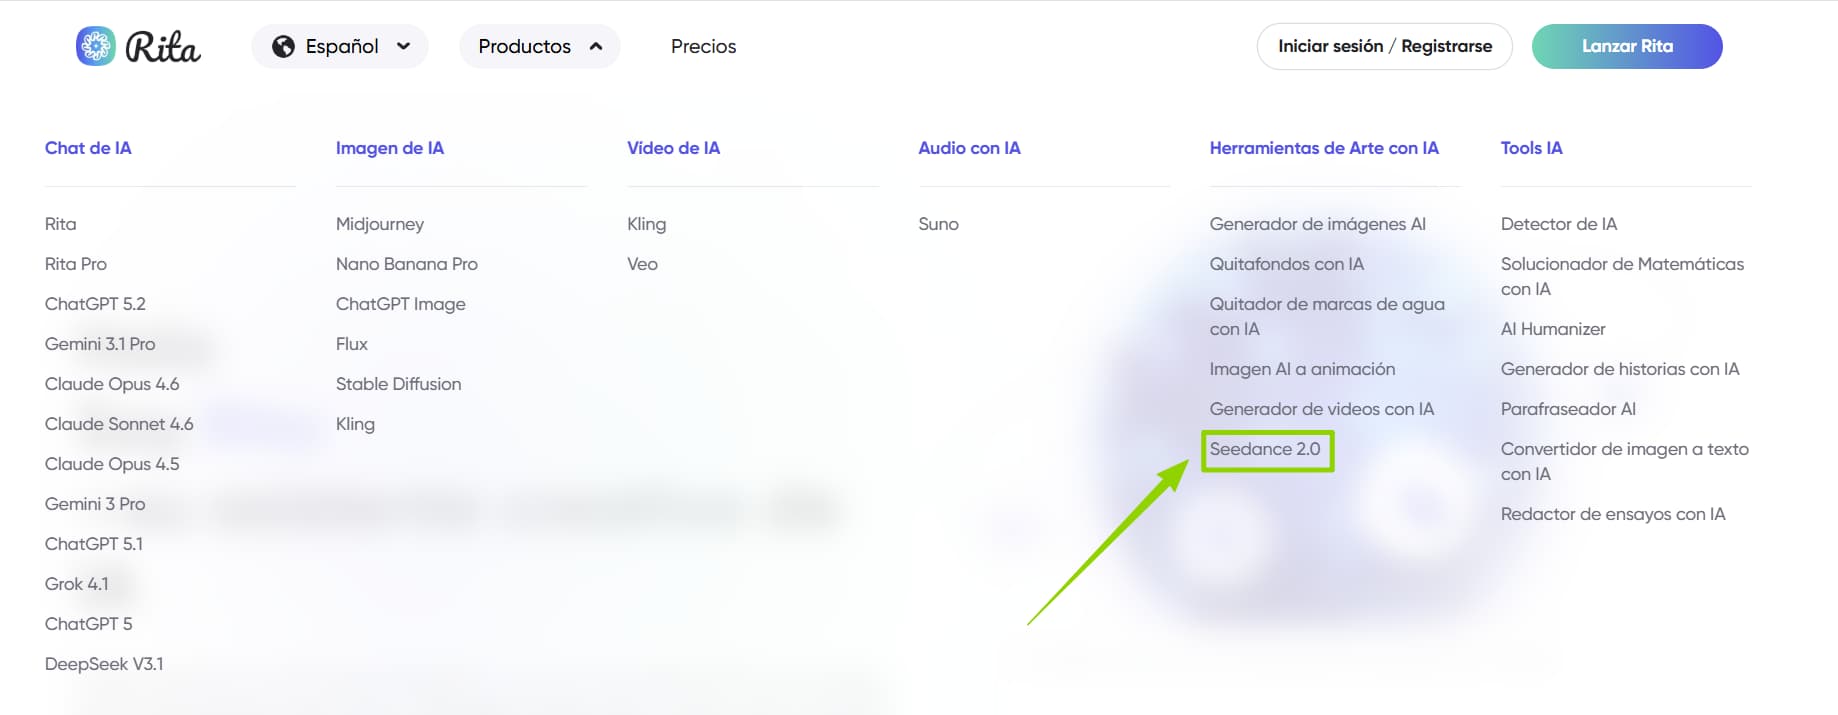Select Herramientas de Arte con IA heading
This screenshot has width=1838, height=715.
coord(1324,148)
